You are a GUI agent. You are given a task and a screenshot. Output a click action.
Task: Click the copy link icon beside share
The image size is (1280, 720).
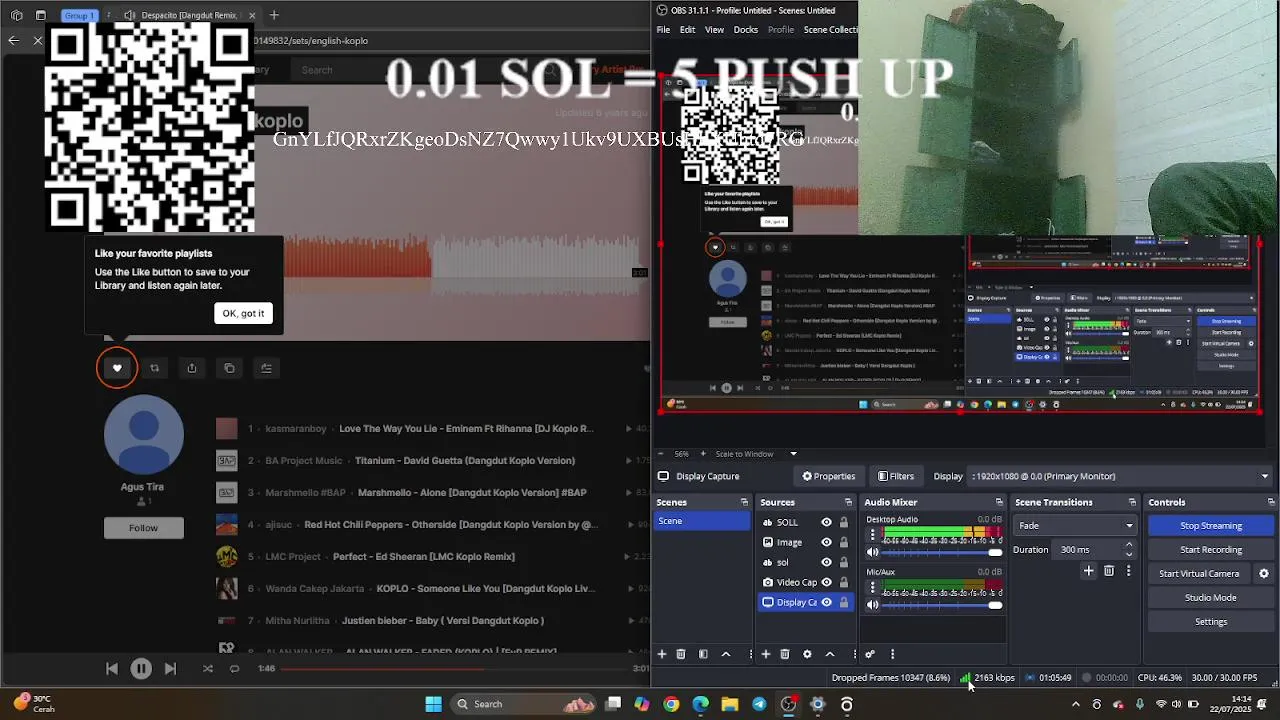pos(229,368)
